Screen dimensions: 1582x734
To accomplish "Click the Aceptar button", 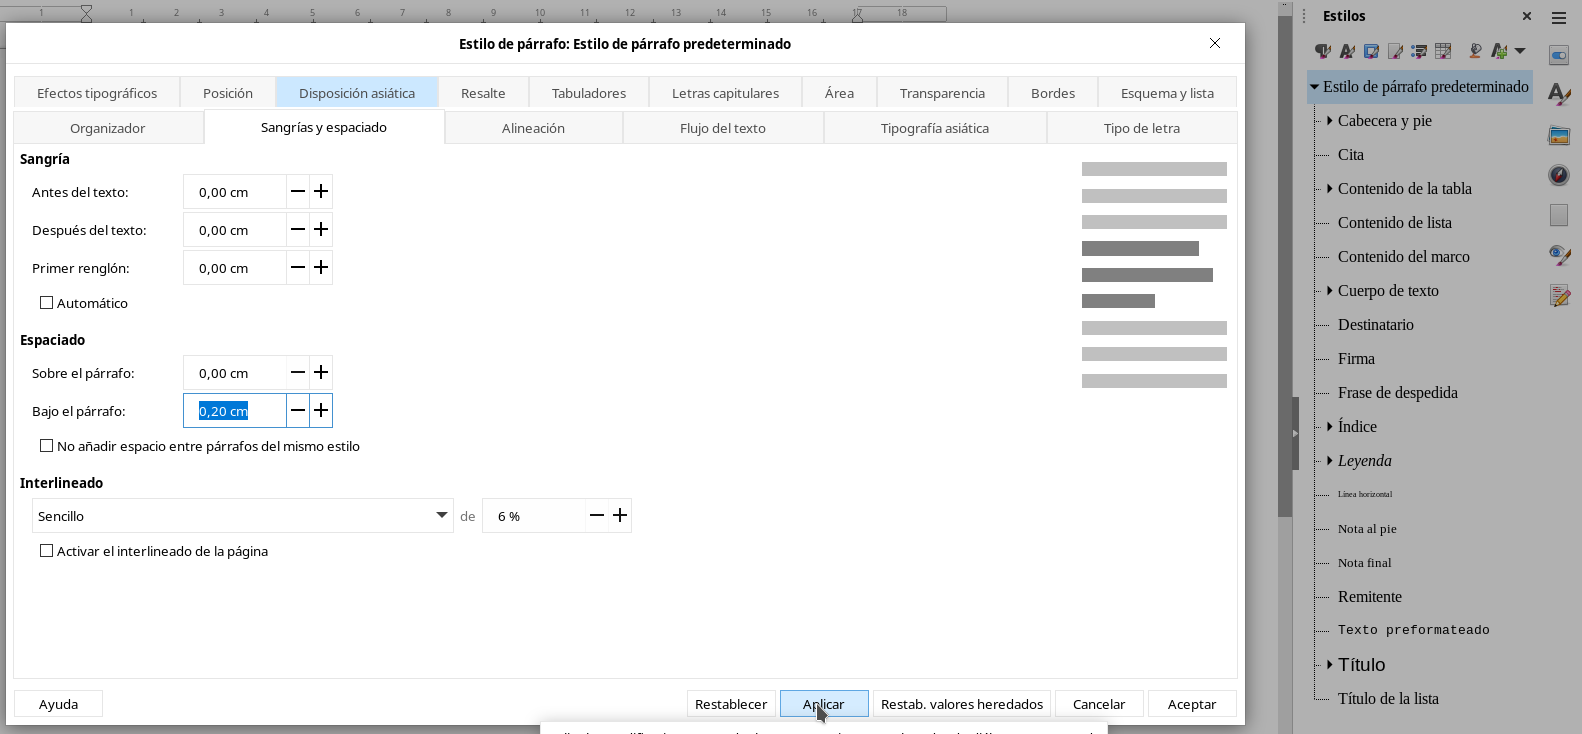I will click(x=1191, y=704).
